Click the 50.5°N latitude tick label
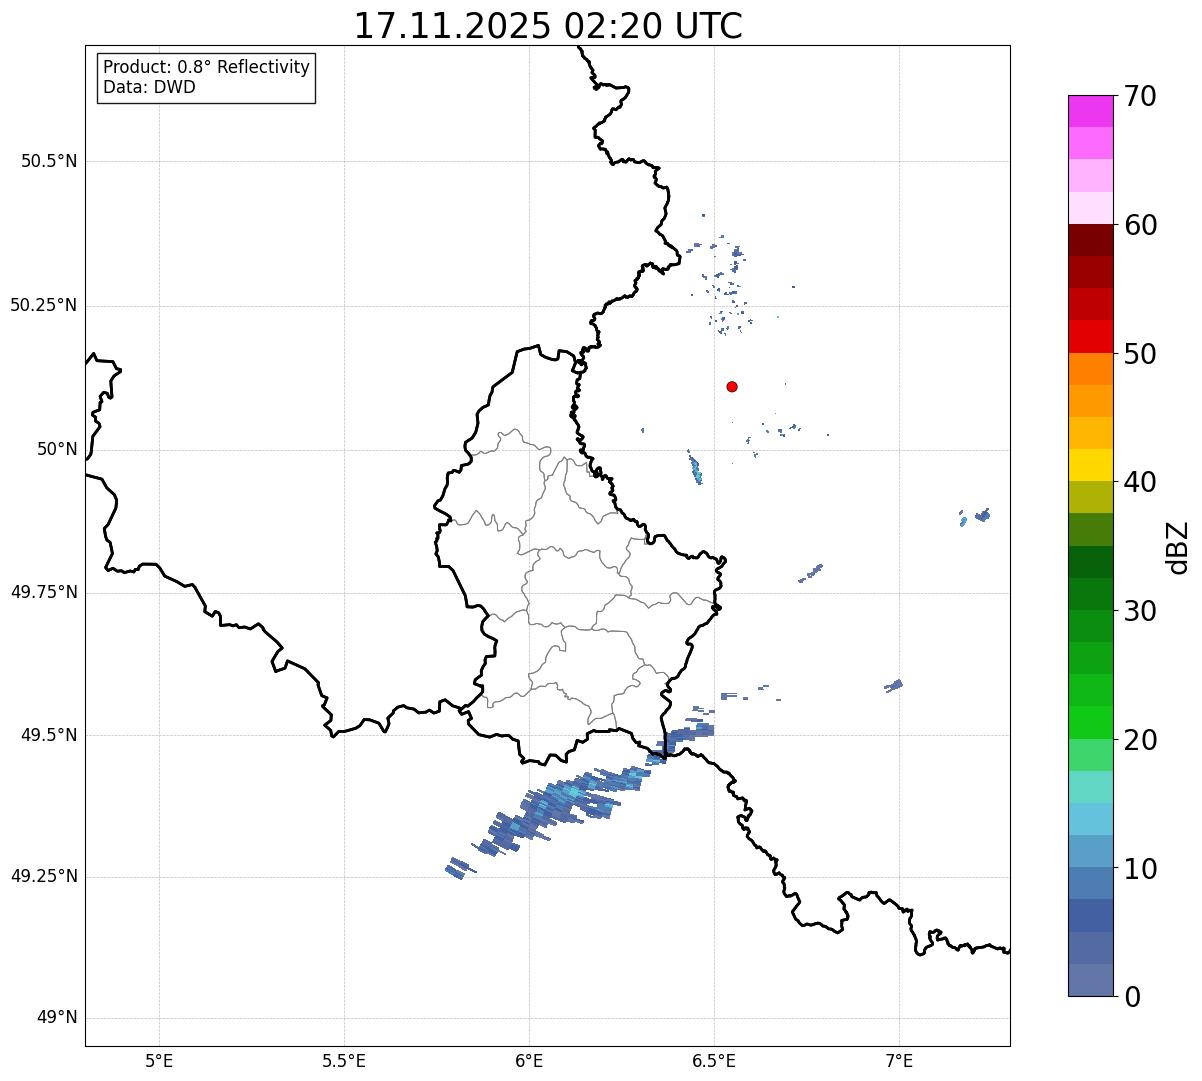1202x1081 pixels. click(49, 162)
